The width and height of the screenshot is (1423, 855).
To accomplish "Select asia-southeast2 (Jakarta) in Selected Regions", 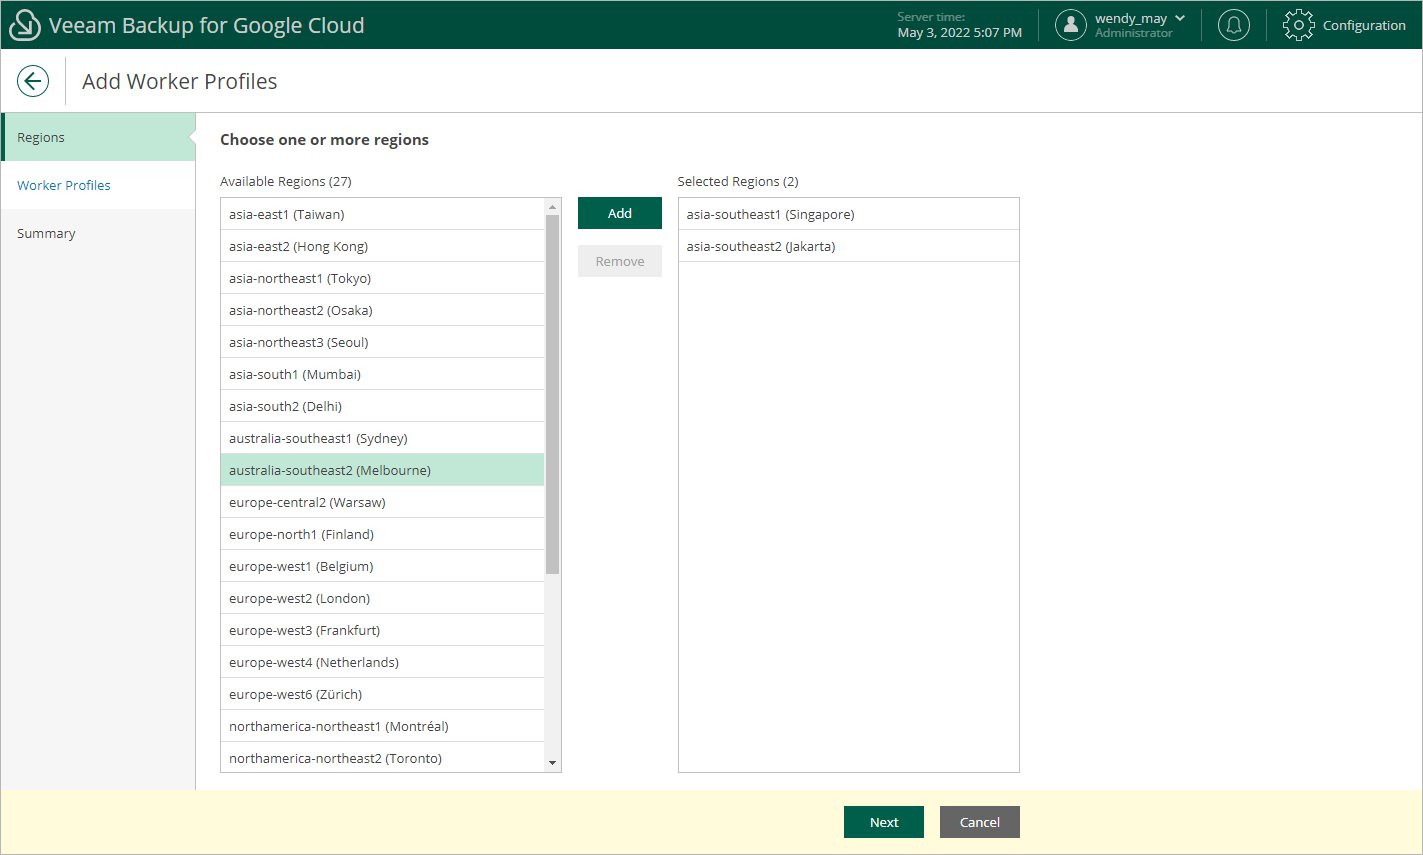I will click(849, 246).
